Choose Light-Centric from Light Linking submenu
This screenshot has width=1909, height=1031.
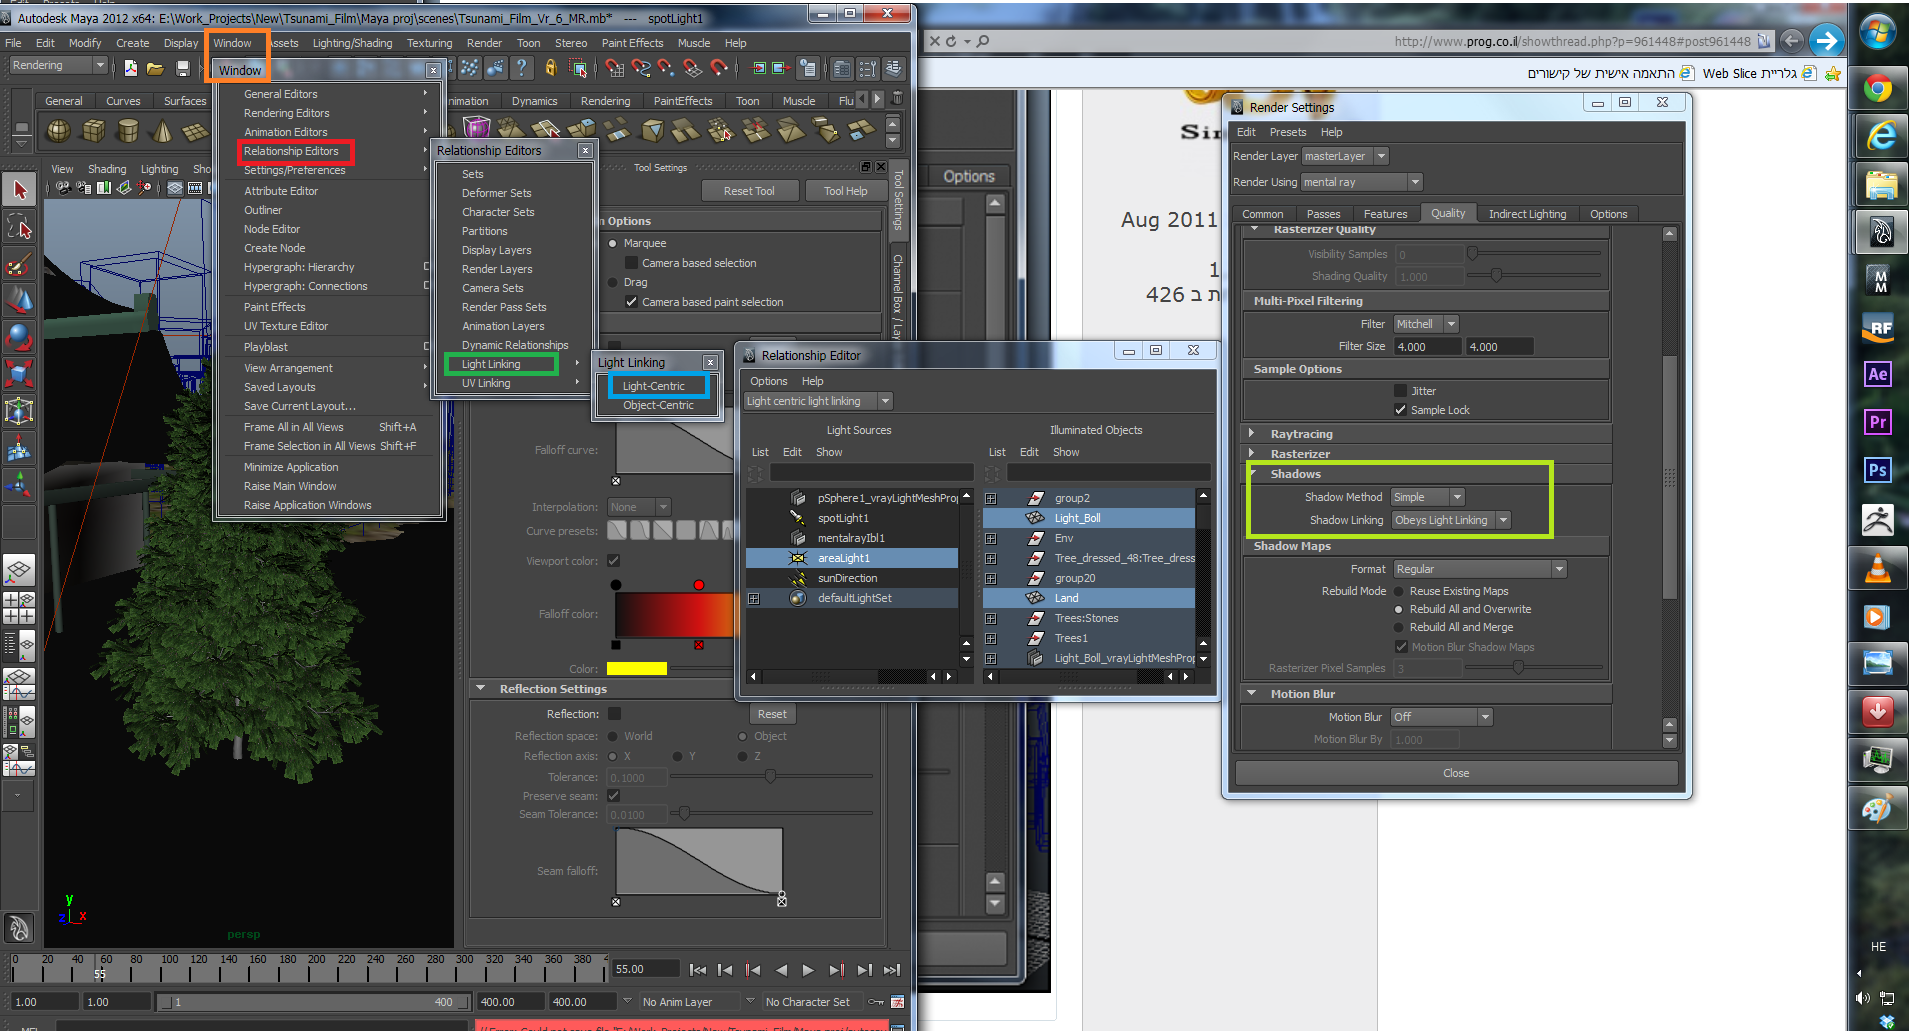click(x=654, y=386)
